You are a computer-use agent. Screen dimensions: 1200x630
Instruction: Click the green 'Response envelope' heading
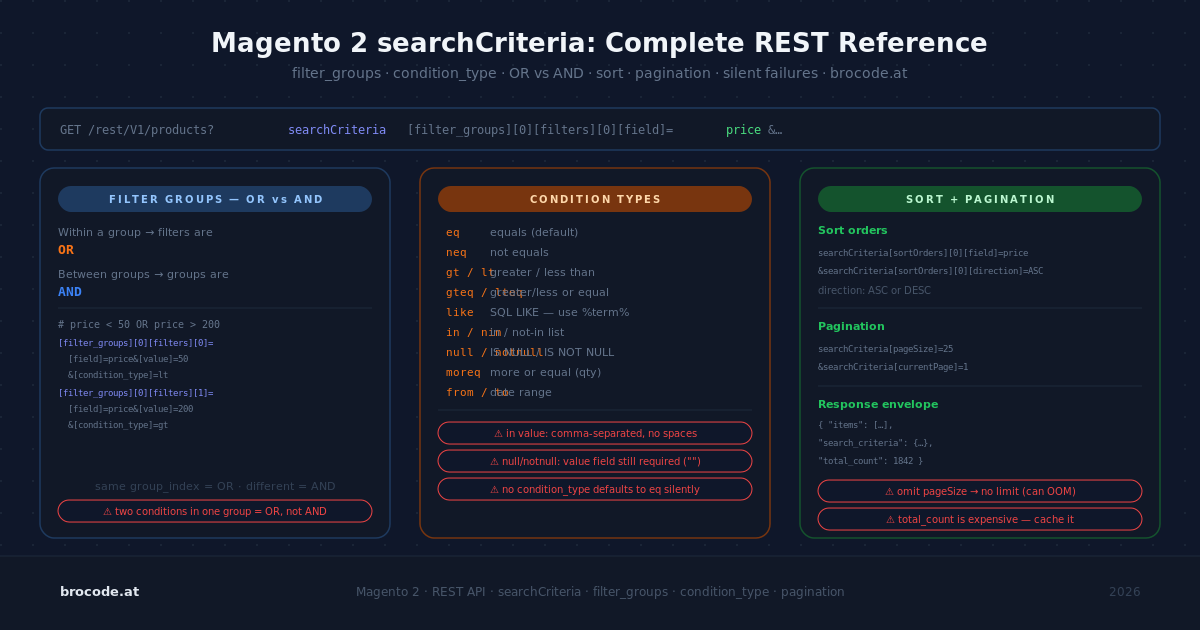(878, 405)
